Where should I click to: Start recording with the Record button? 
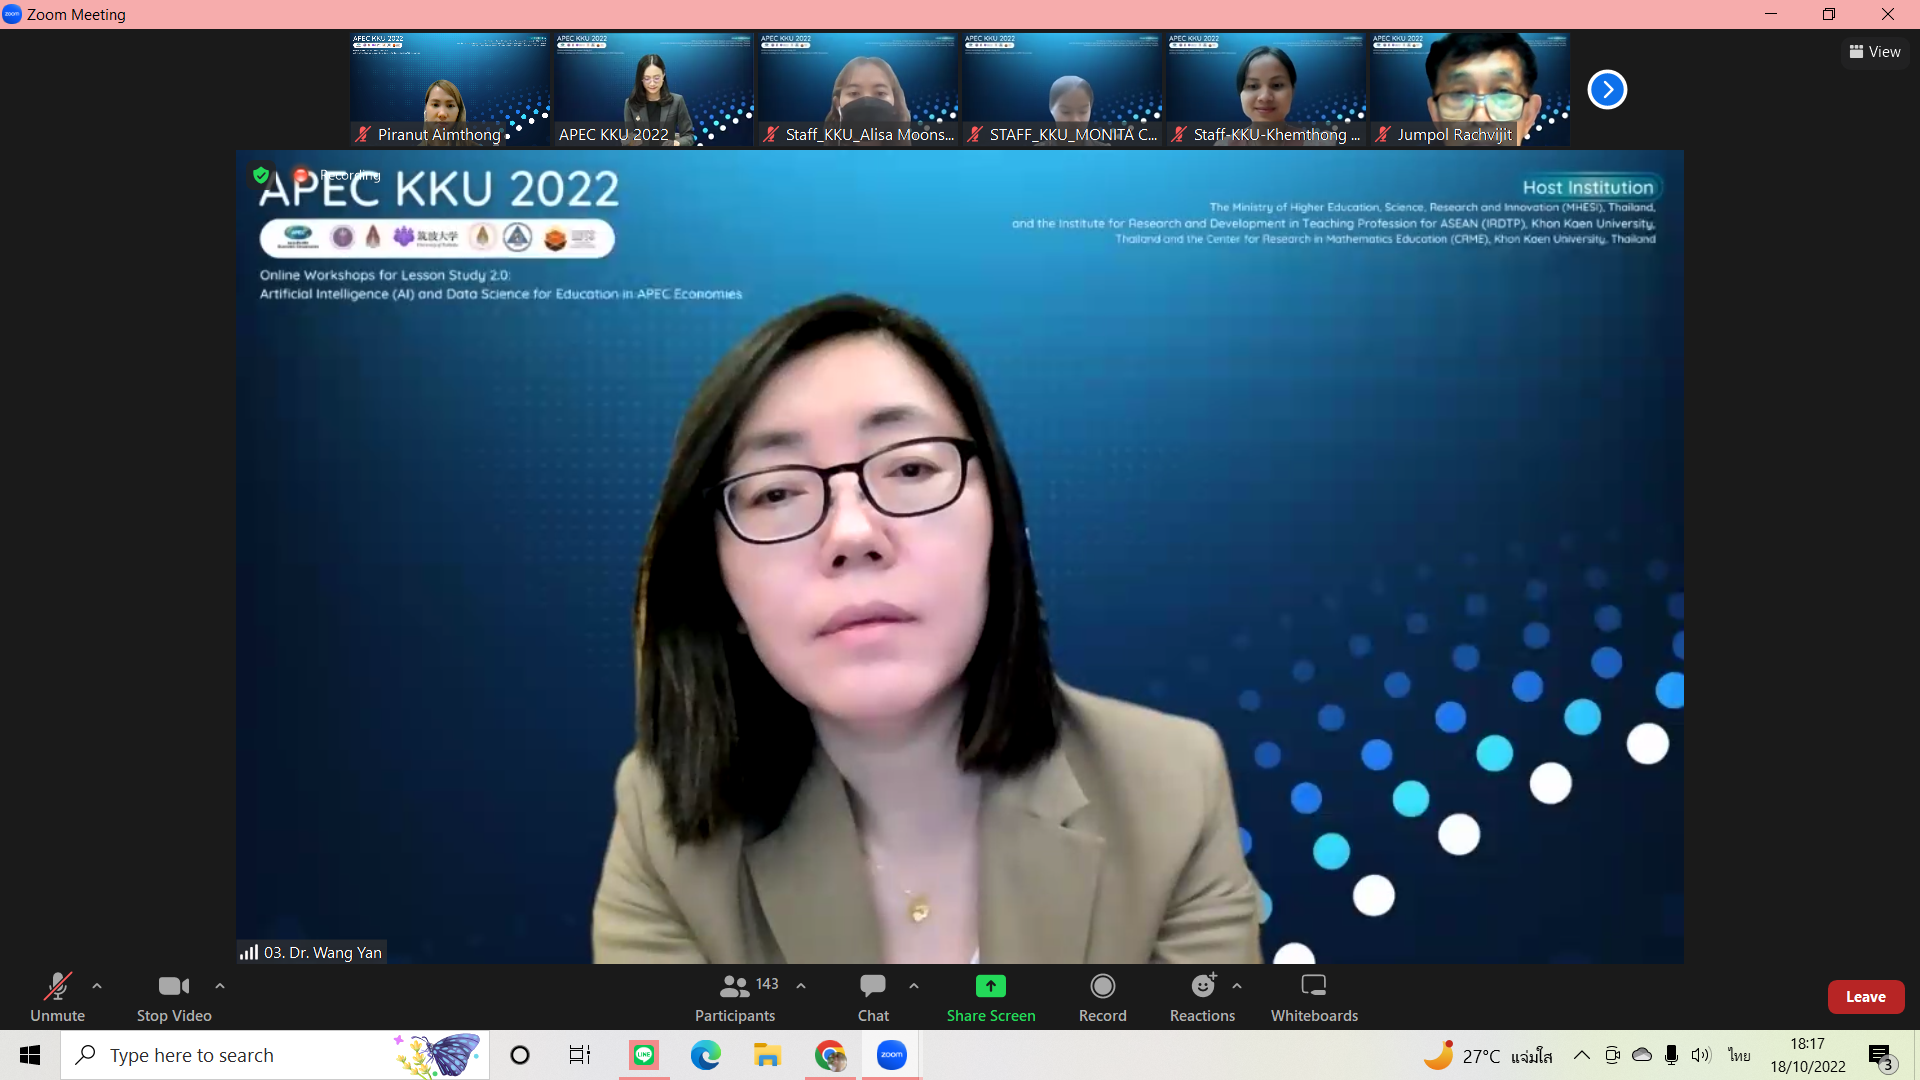1102,997
